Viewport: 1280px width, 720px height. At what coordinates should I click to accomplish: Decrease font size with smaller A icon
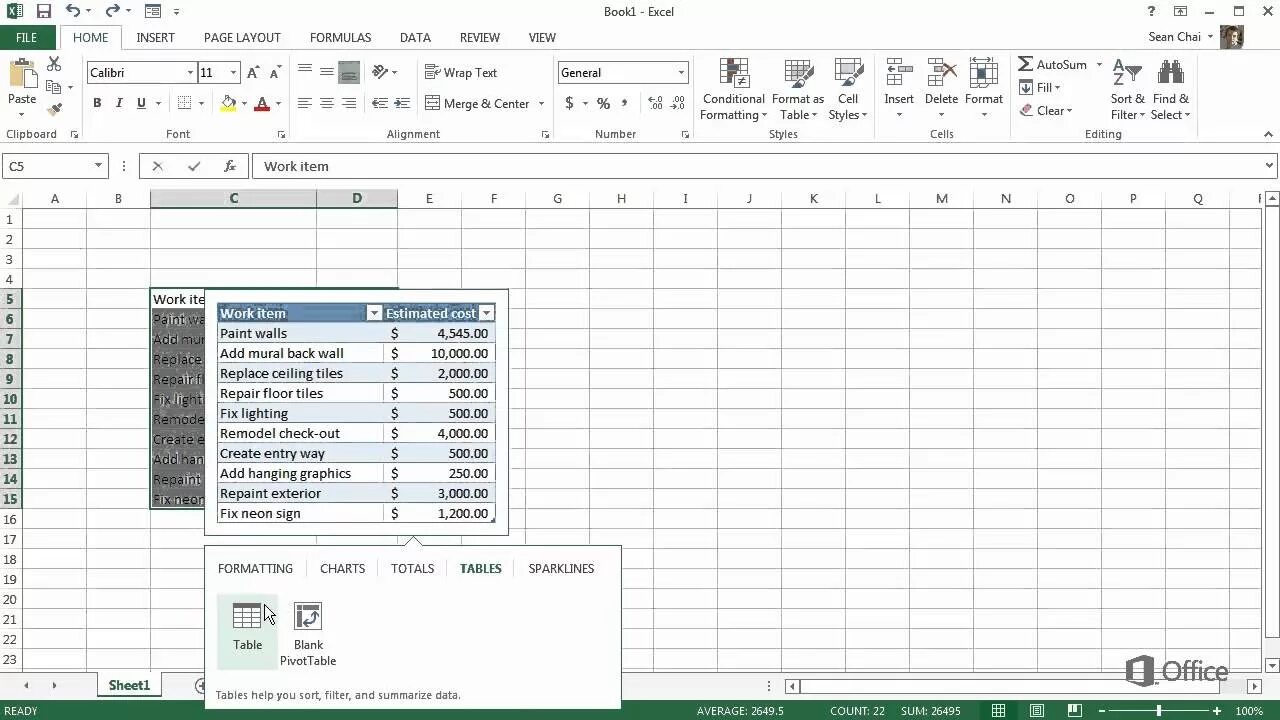[275, 73]
